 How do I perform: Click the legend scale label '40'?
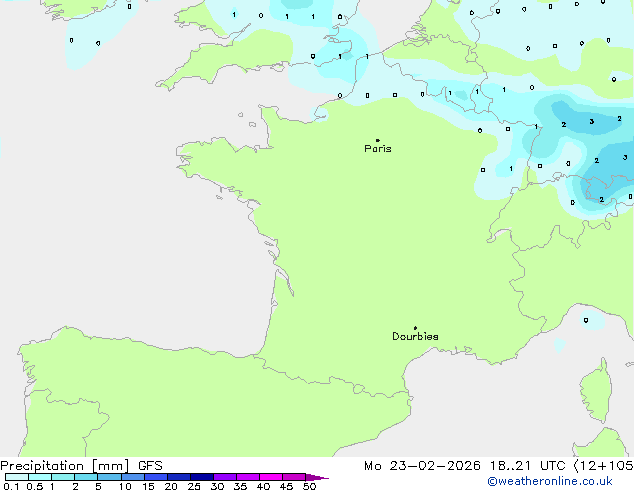pos(263,486)
